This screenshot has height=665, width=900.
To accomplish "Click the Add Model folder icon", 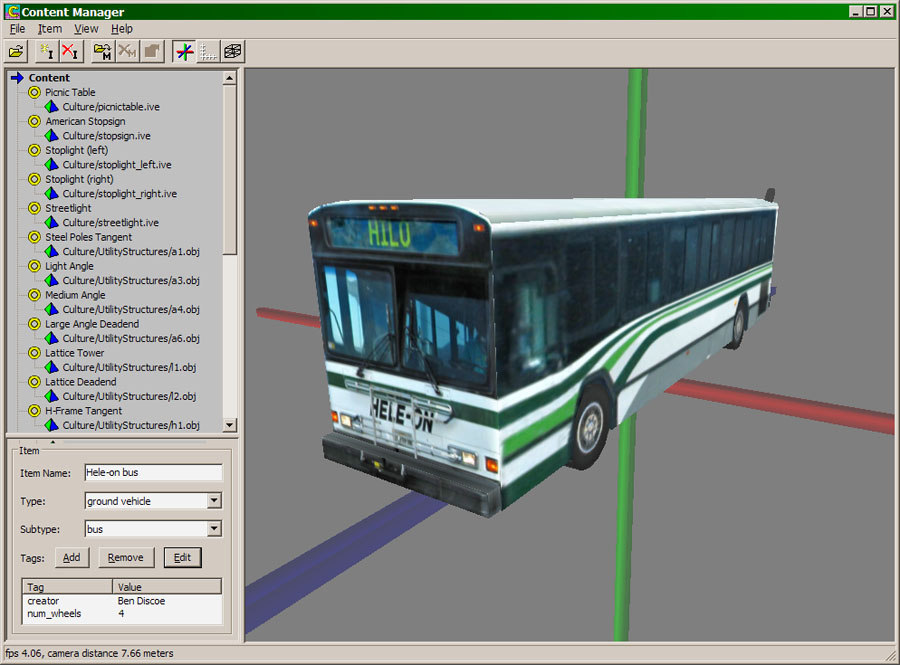I will click(x=101, y=51).
